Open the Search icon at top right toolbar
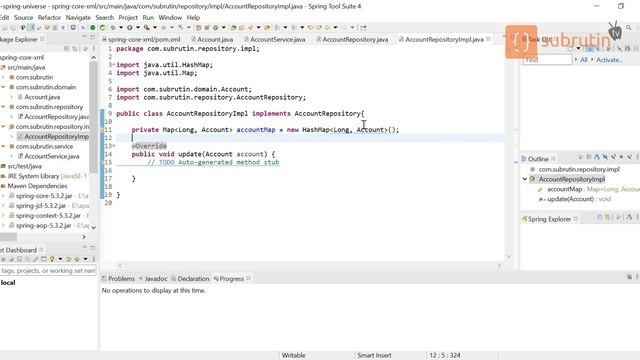 point(629,27)
